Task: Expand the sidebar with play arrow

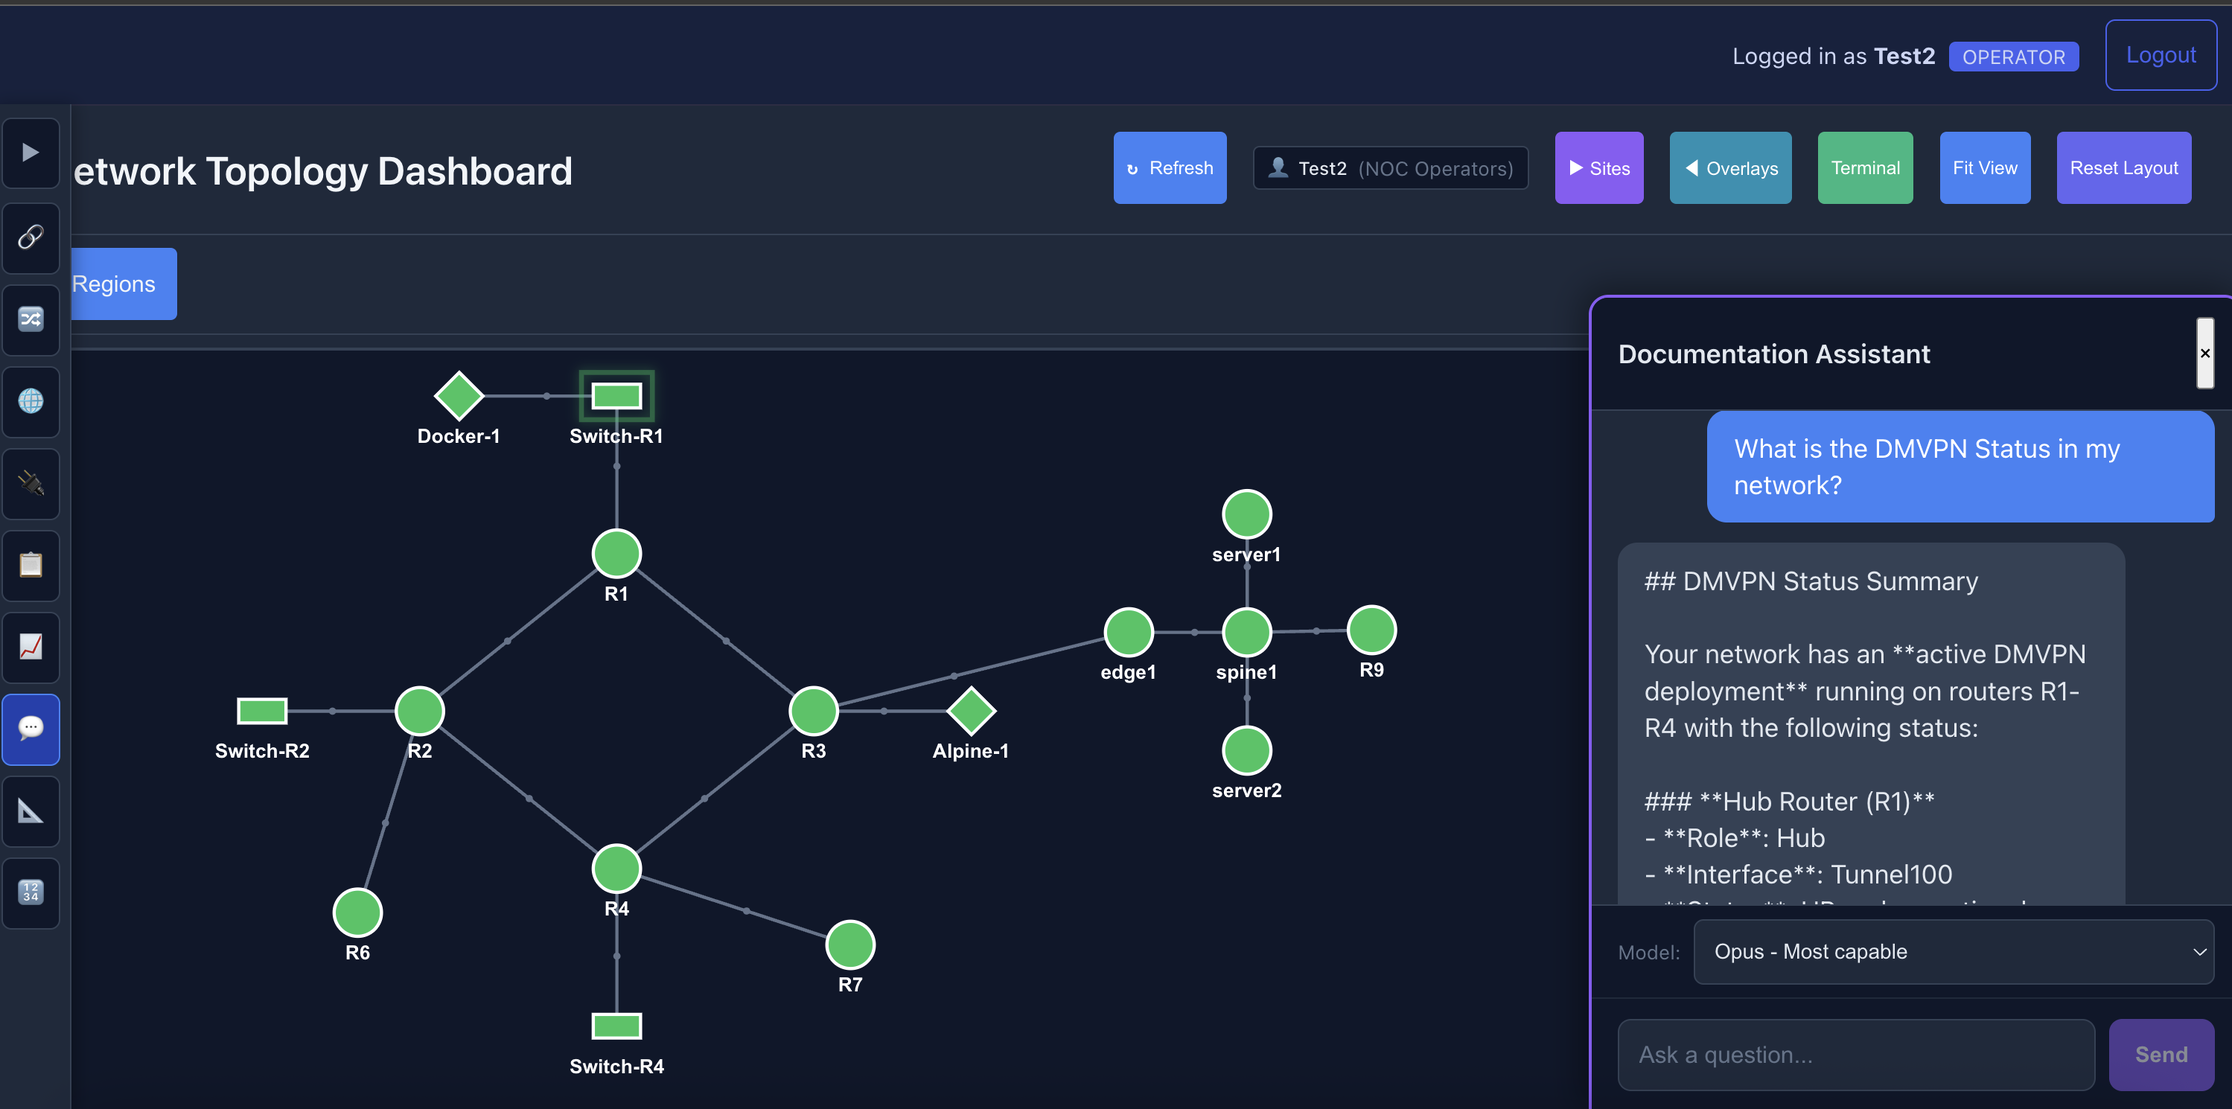Action: click(x=31, y=152)
